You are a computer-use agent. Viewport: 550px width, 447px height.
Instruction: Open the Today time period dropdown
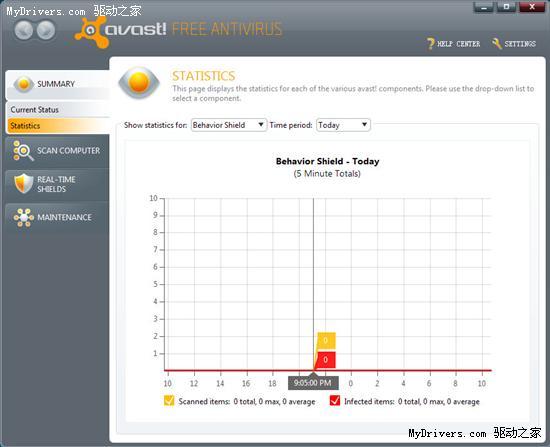(x=343, y=125)
